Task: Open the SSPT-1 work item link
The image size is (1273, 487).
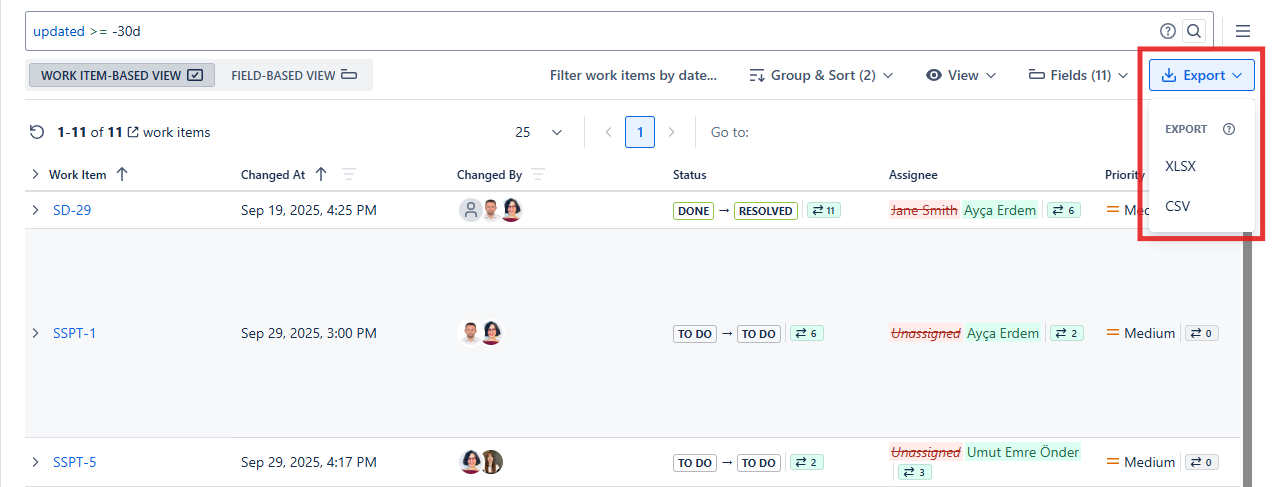Action: click(x=74, y=333)
